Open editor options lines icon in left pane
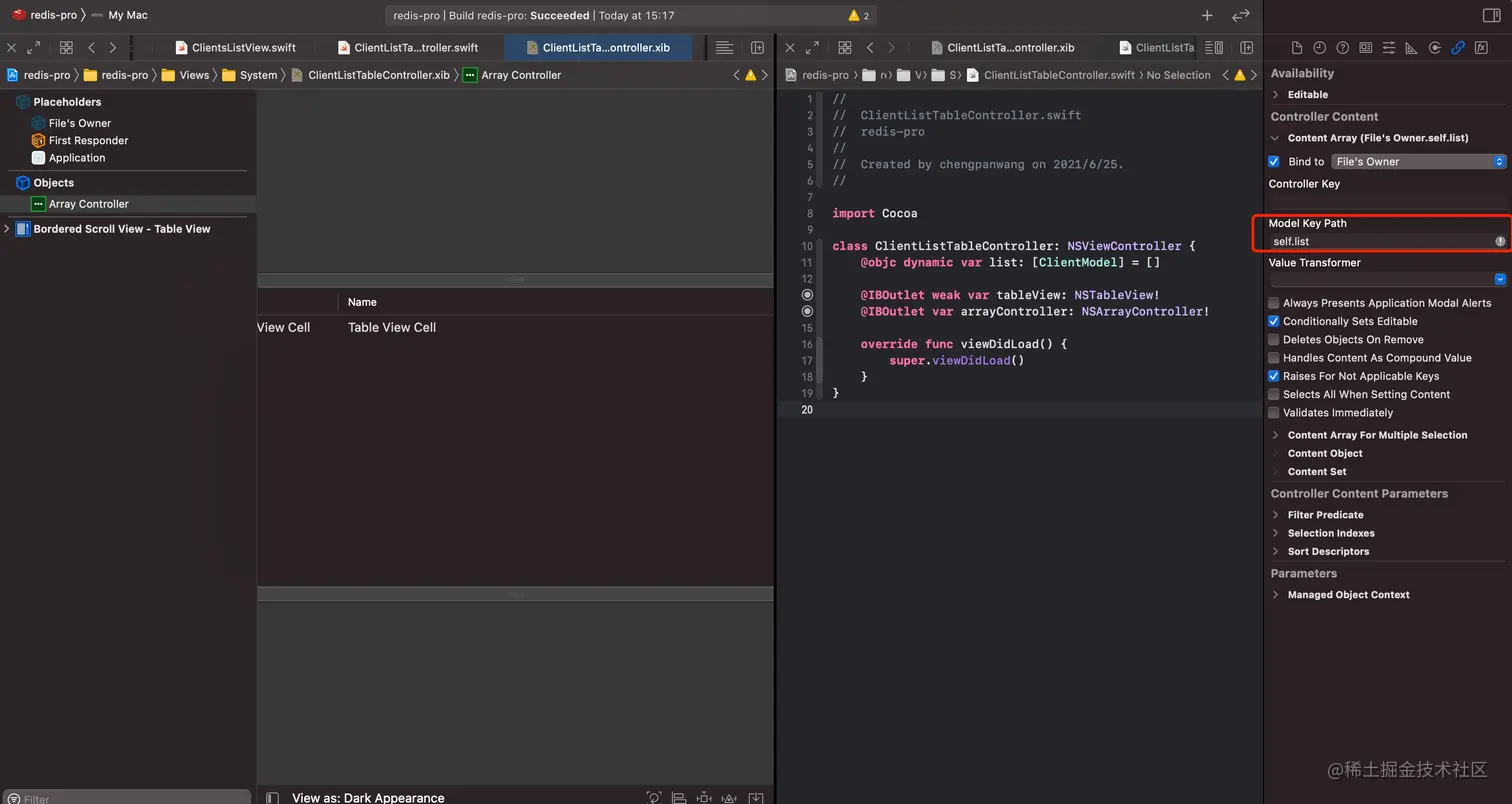Viewport: 1512px width, 804px height. pyautogui.click(x=725, y=47)
